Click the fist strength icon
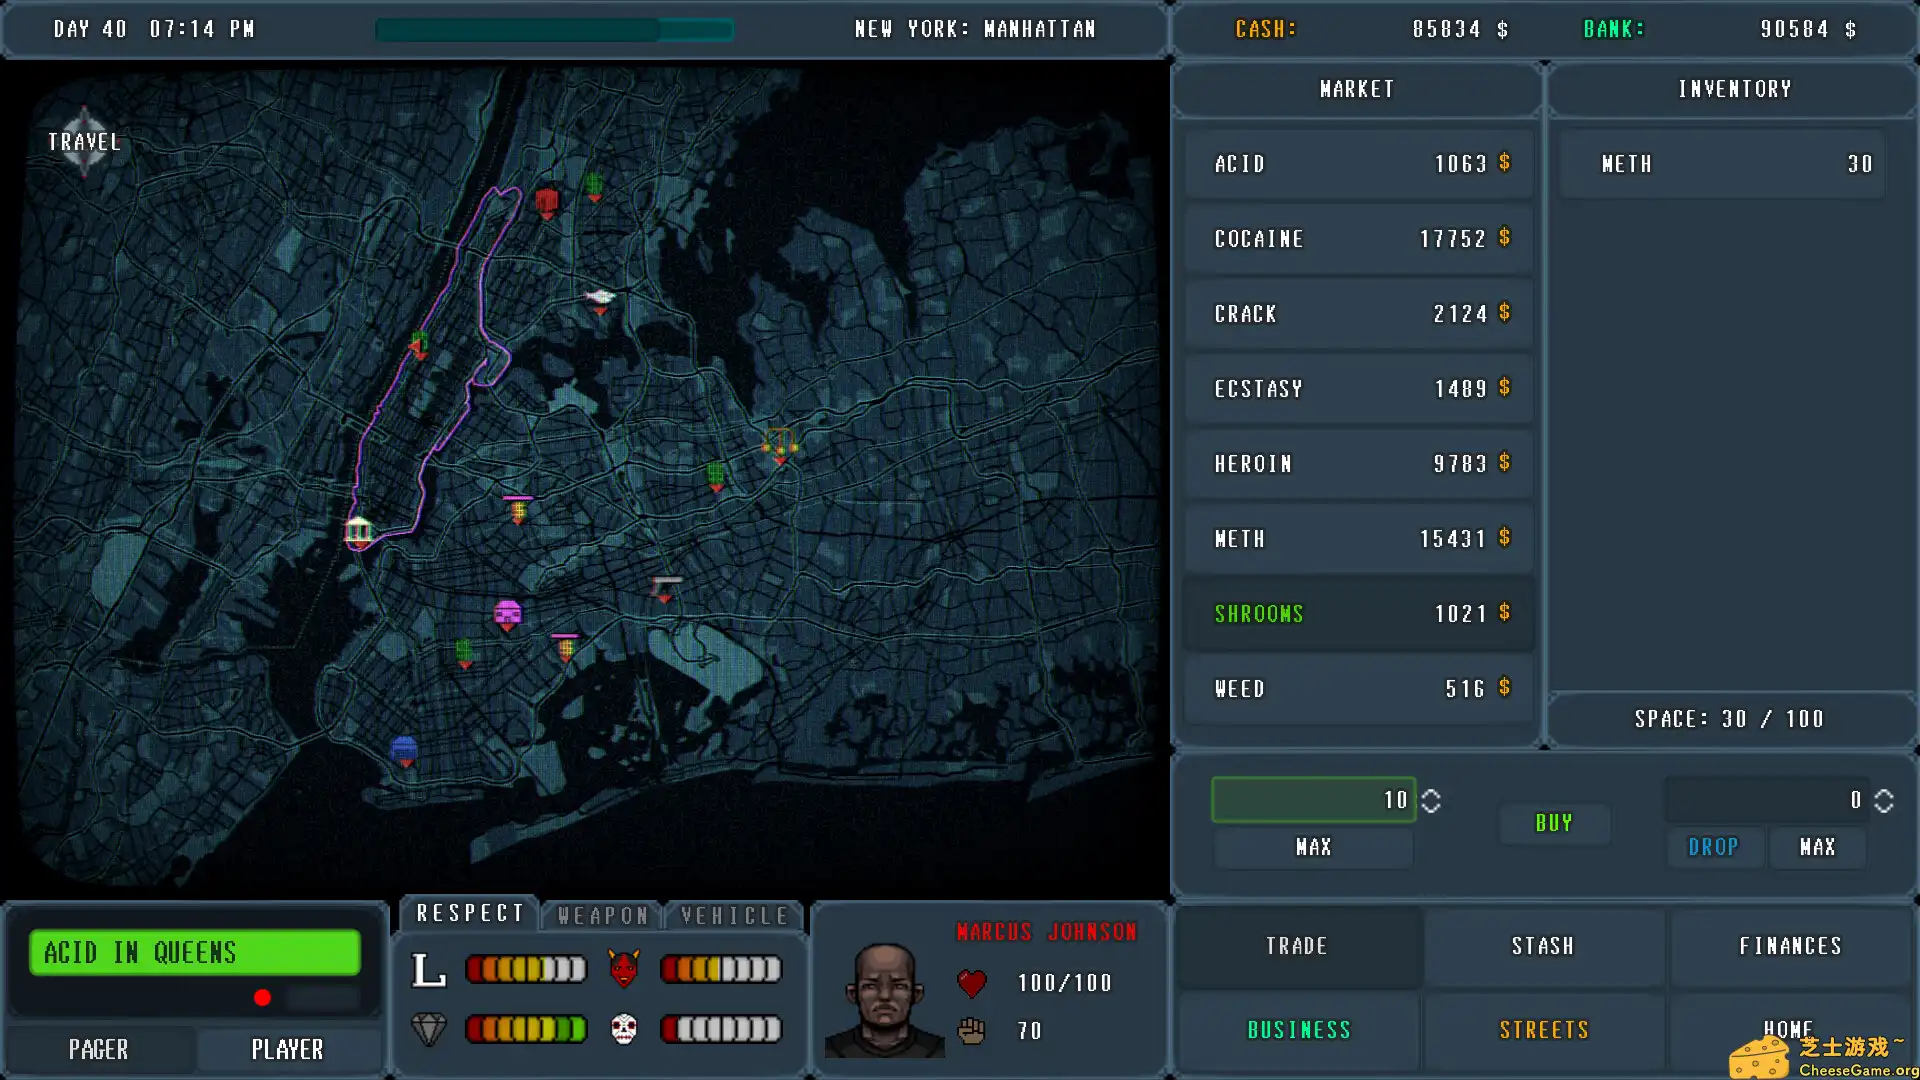Screen dimensions: 1920x1080 coord(971,1031)
